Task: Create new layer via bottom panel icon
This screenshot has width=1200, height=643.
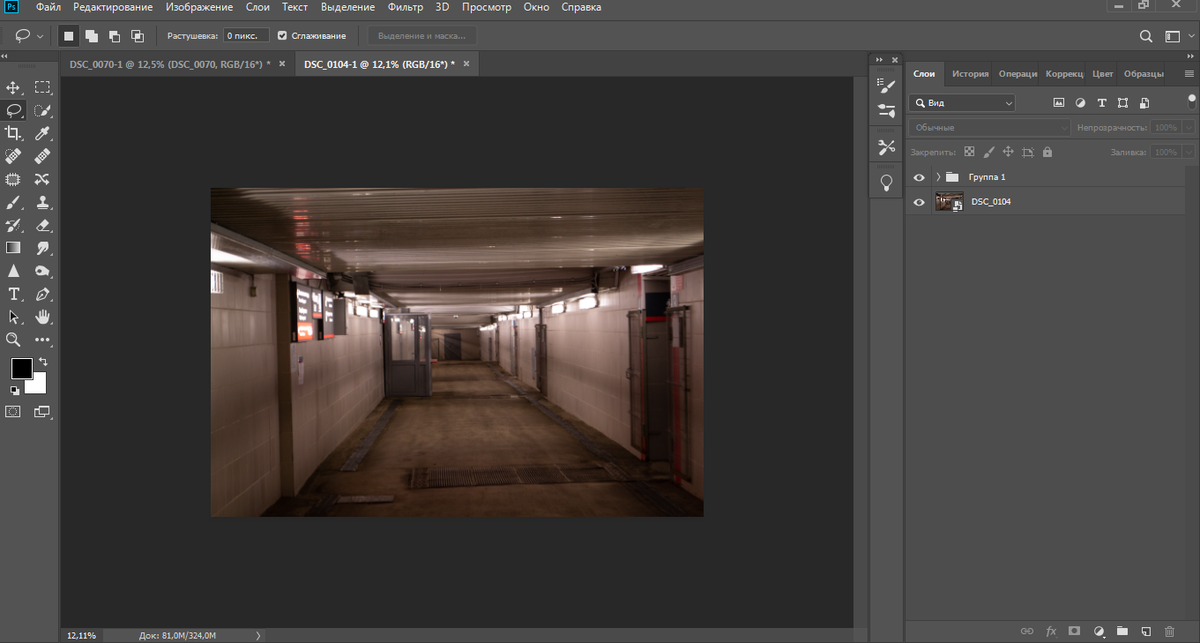Action: coord(1145,631)
